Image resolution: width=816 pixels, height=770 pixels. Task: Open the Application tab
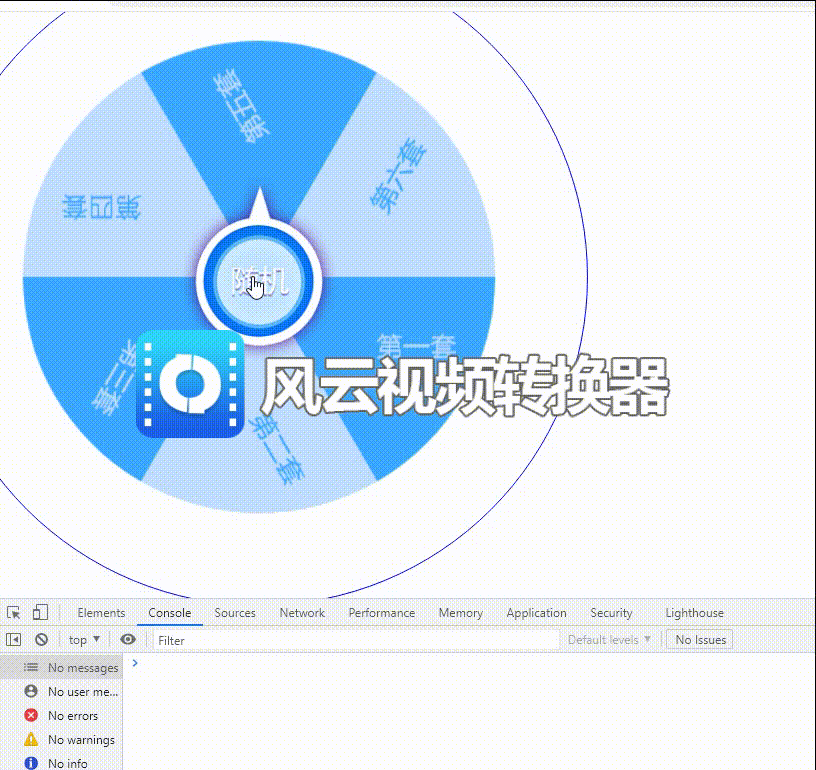pos(536,613)
